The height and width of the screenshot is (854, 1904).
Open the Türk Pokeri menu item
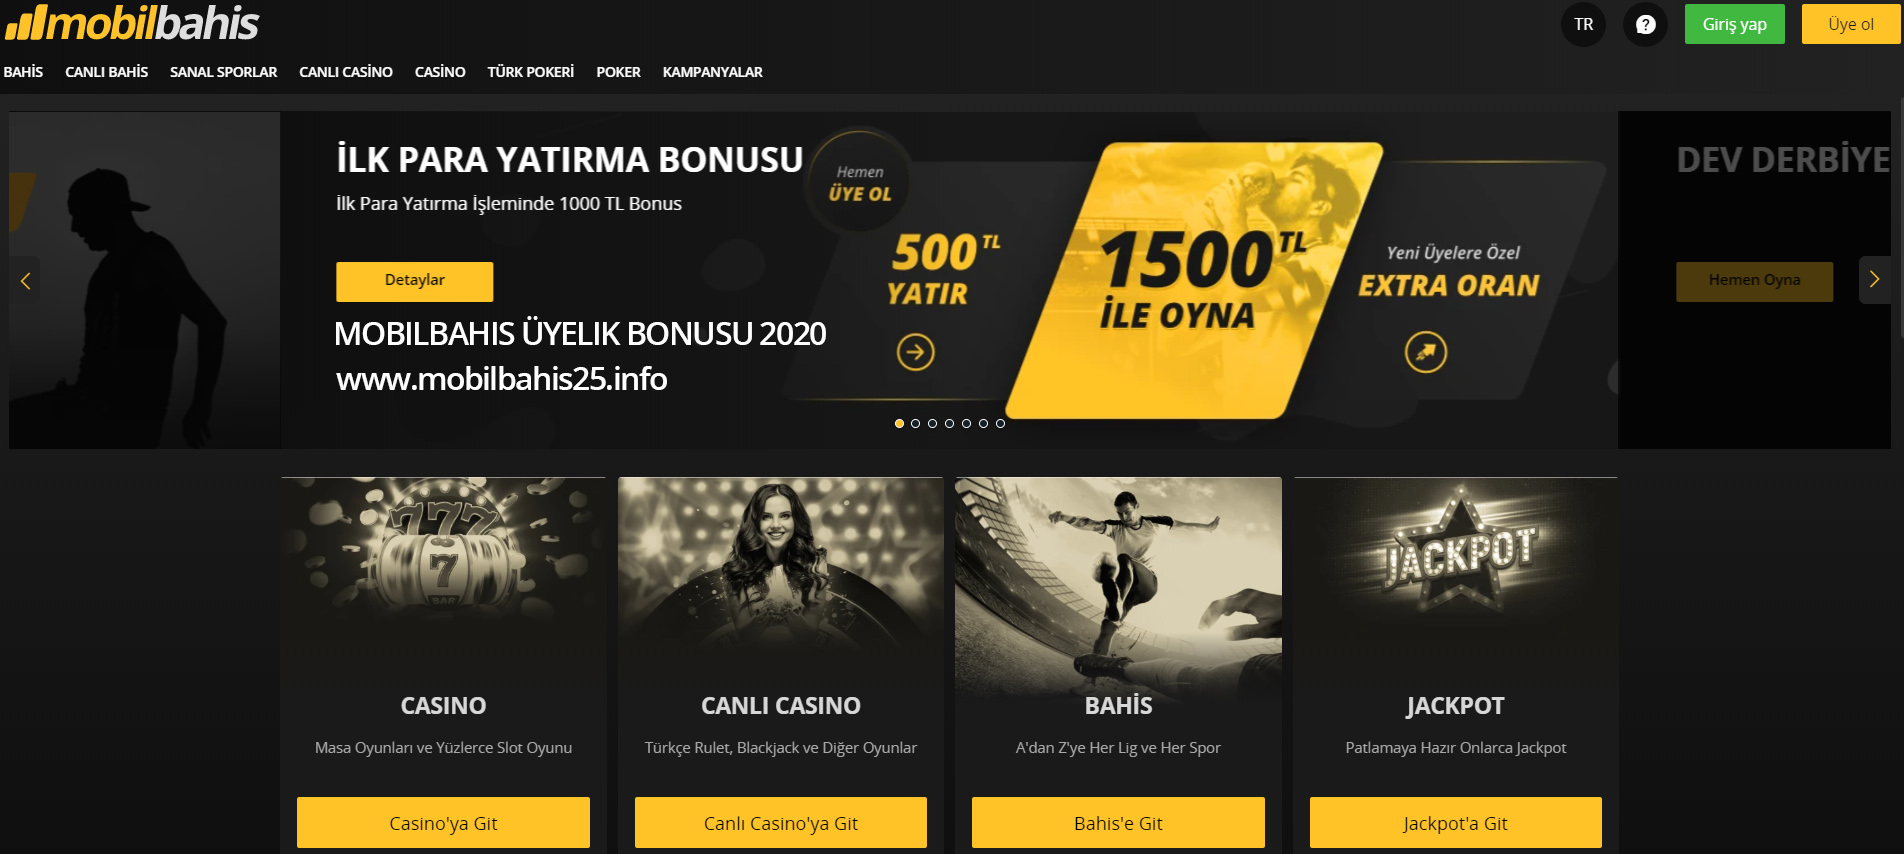point(530,72)
